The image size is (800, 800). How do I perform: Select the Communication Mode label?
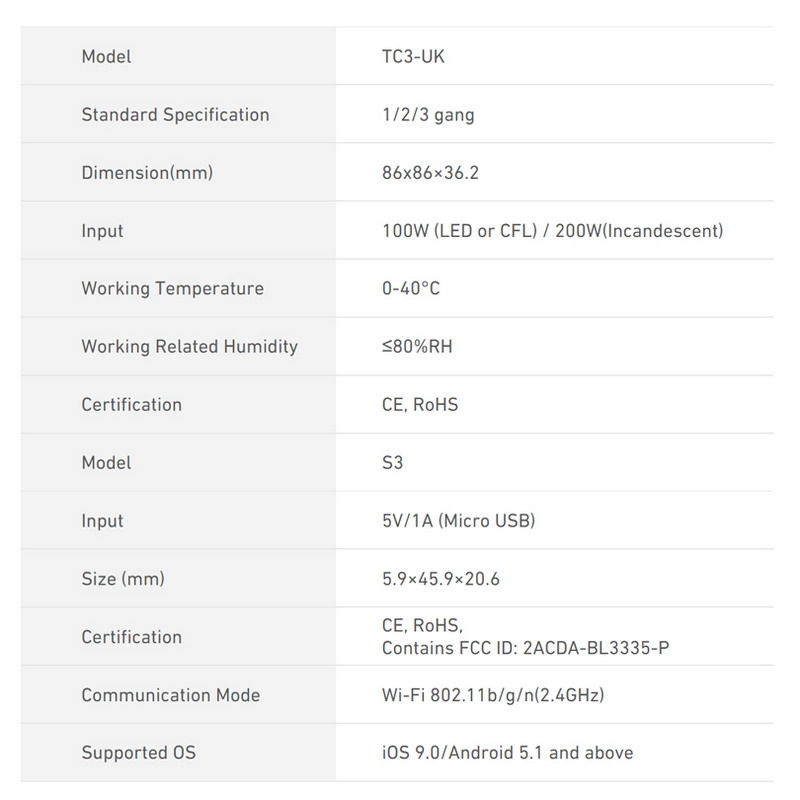pos(171,695)
